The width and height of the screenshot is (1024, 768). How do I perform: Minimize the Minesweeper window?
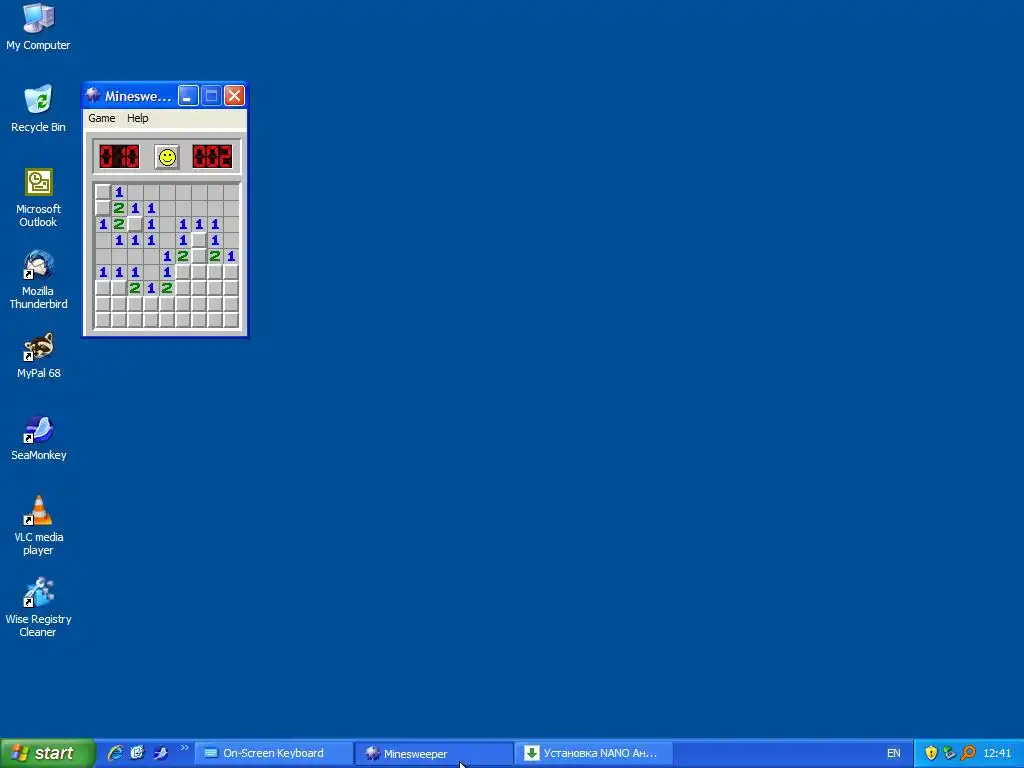pyautogui.click(x=188, y=96)
